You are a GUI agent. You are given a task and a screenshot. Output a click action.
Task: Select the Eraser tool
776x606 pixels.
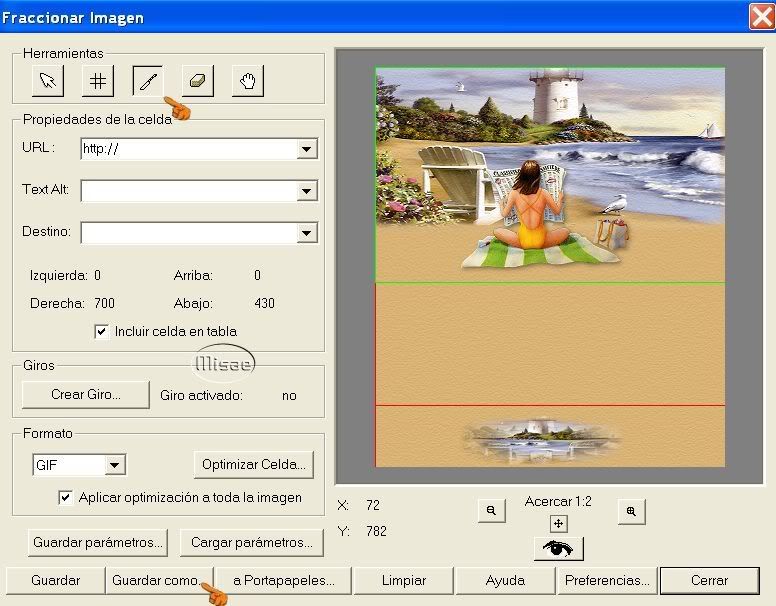[x=198, y=81]
